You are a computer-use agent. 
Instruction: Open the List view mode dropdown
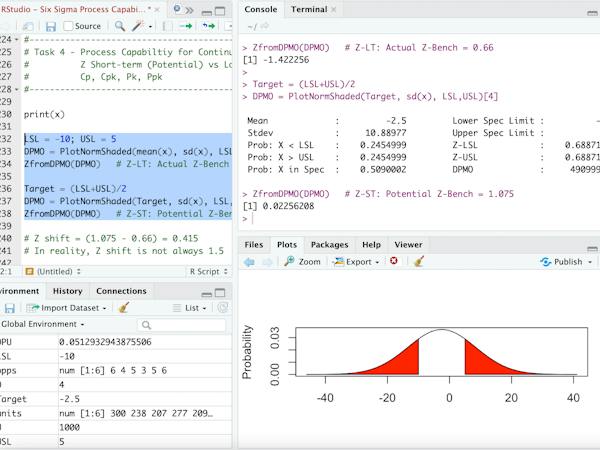point(189,308)
